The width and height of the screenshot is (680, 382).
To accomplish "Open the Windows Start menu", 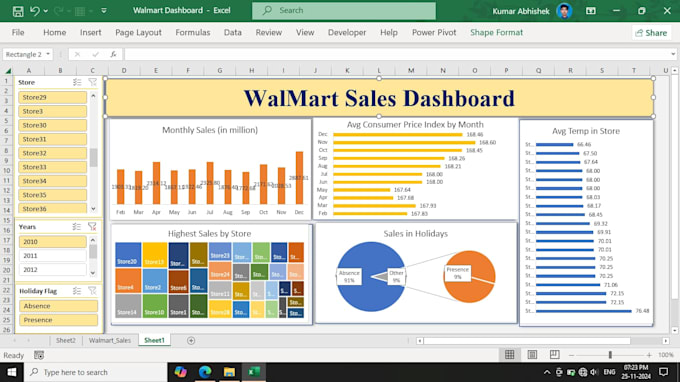I will (x=12, y=372).
